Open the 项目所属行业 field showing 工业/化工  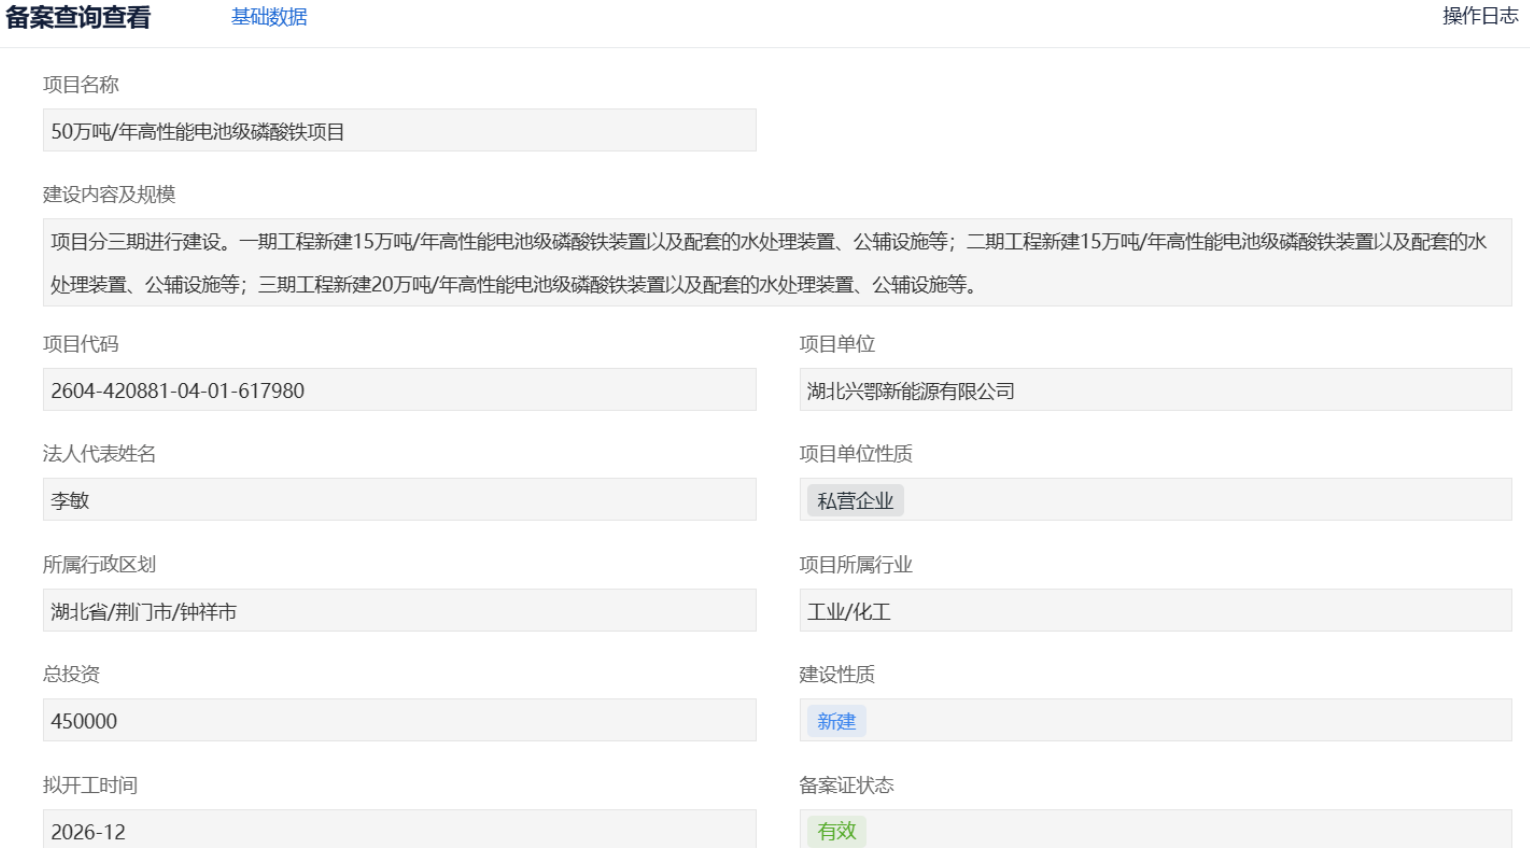pos(1155,611)
